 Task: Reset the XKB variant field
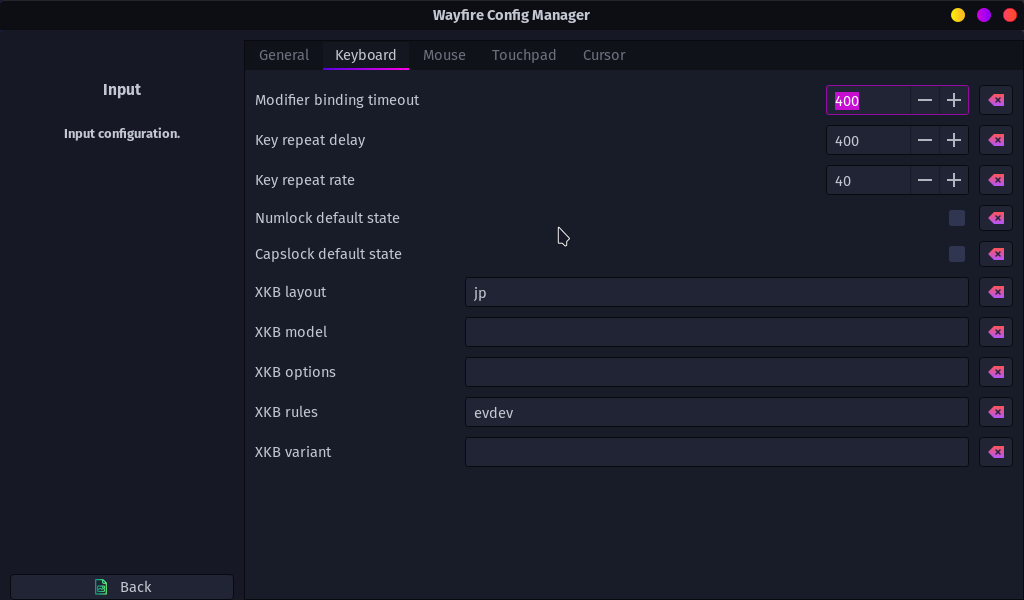point(996,452)
